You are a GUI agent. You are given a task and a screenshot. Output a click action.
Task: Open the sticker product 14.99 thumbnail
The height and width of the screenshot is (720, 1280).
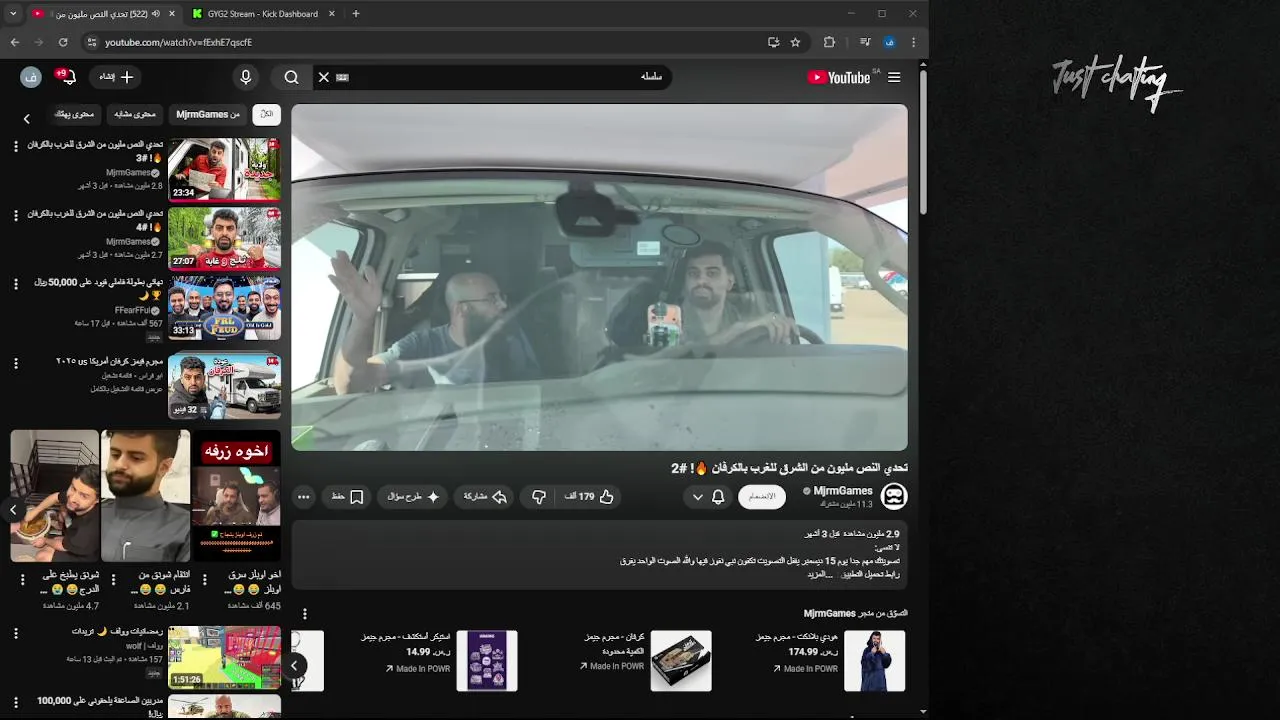tap(487, 660)
